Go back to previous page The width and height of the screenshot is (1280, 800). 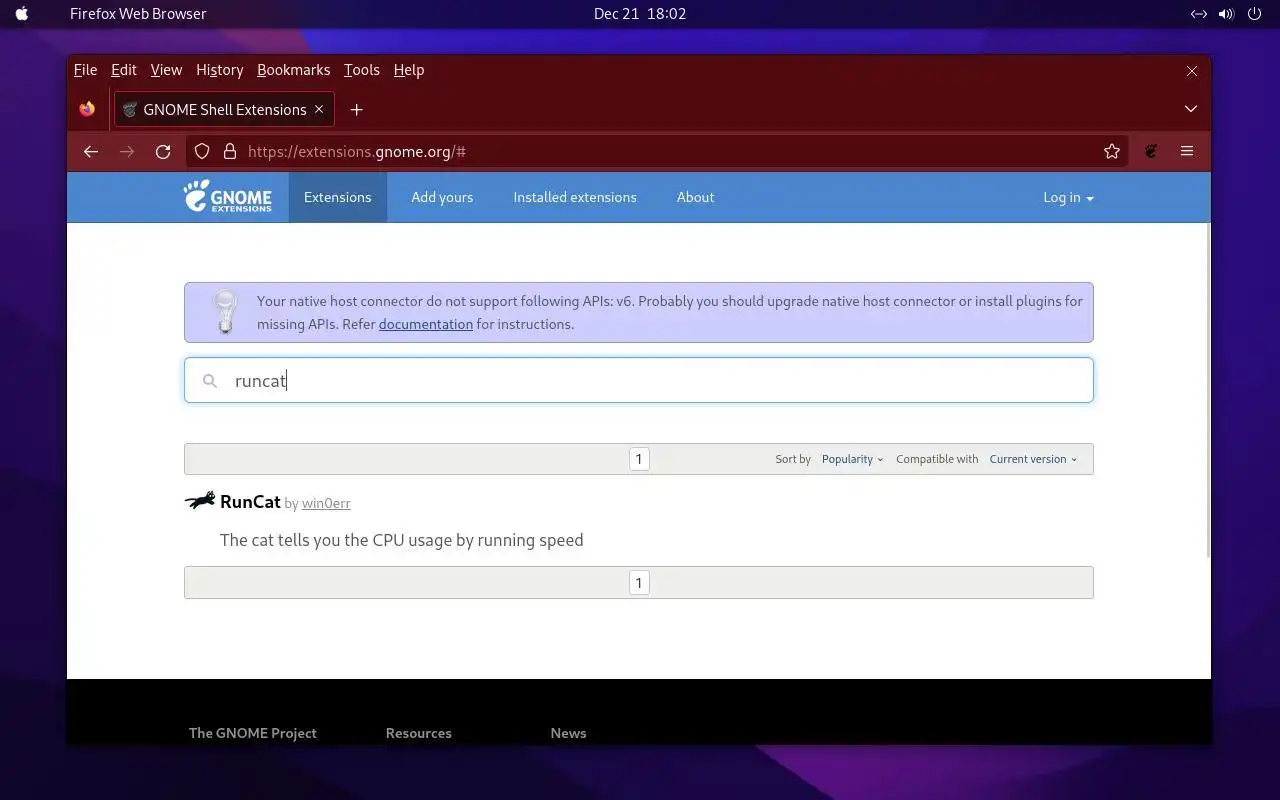[91, 151]
